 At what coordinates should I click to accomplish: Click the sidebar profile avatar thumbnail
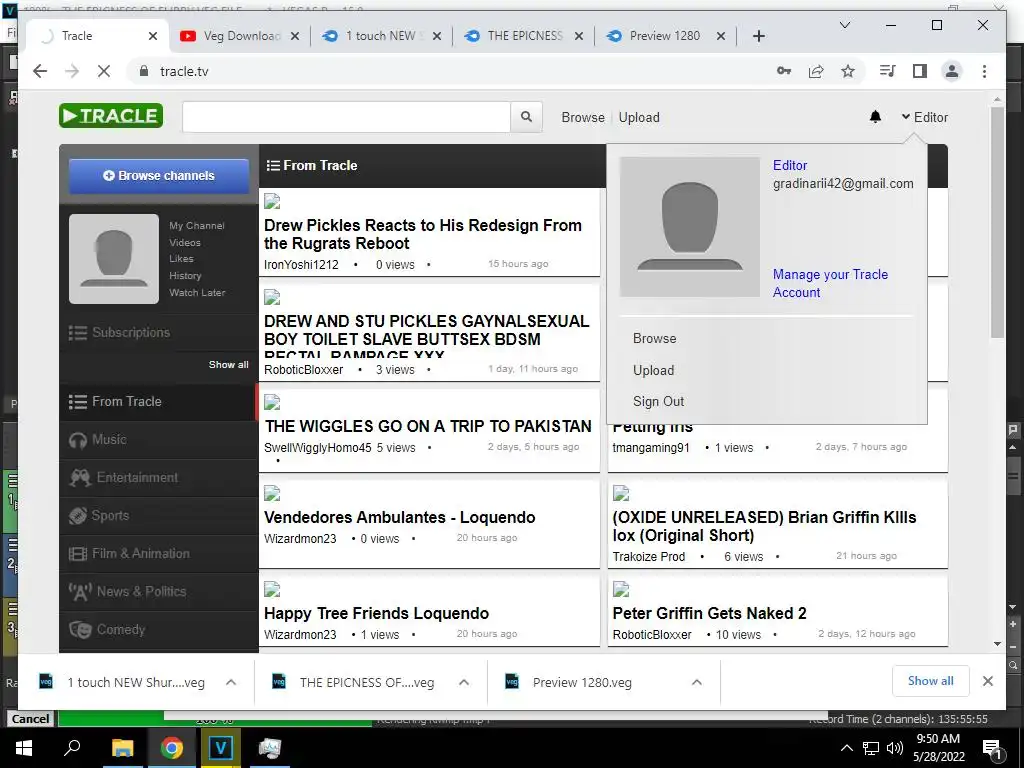point(114,259)
